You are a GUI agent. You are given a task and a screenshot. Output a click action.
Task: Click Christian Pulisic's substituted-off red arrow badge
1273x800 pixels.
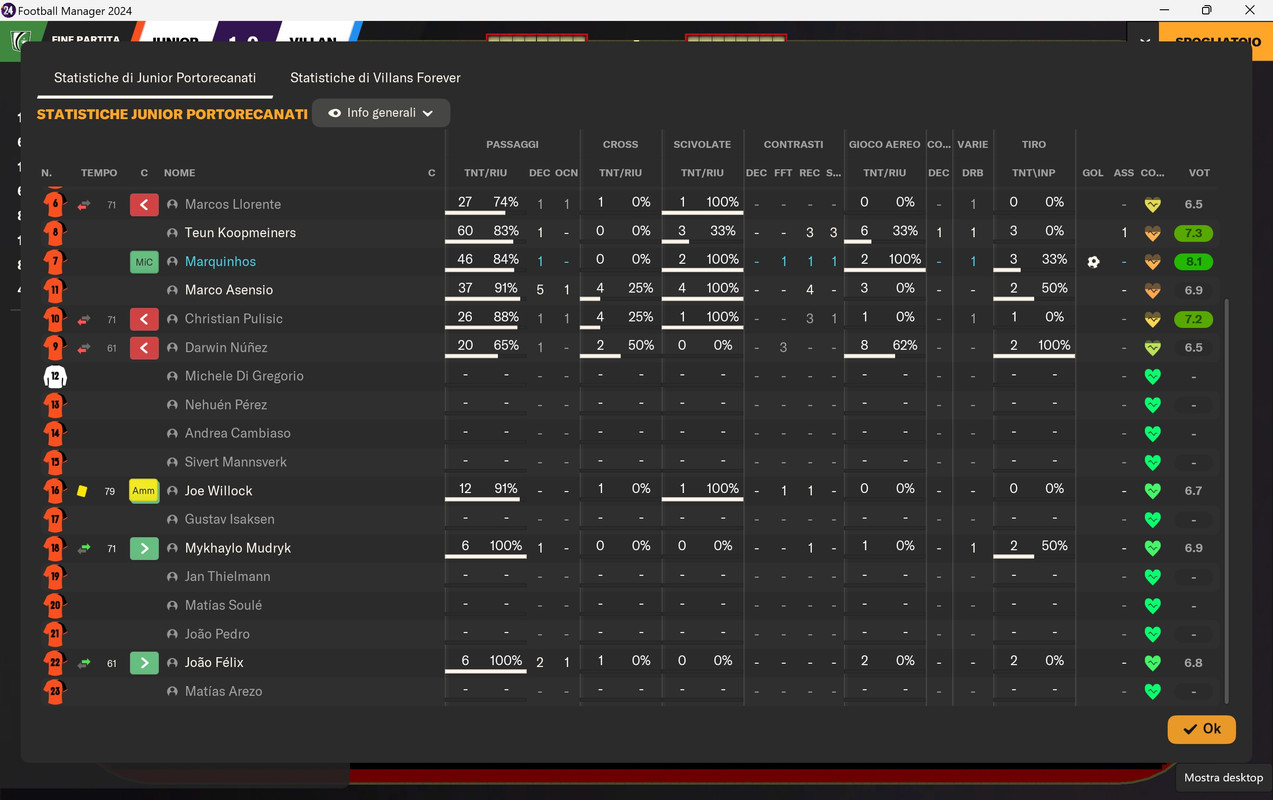pos(144,319)
